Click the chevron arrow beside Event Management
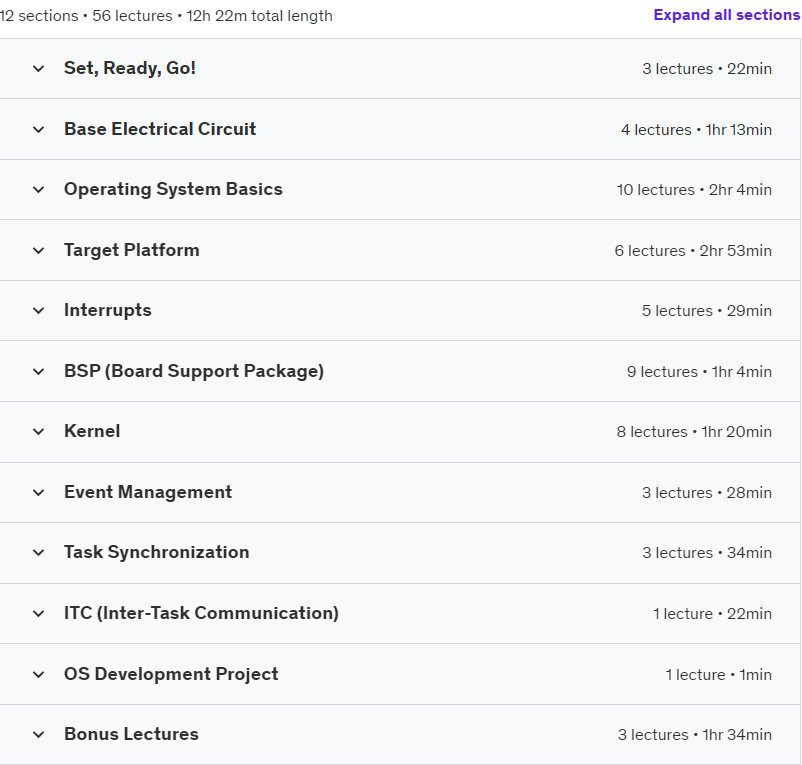This screenshot has width=802, height=765. point(38,492)
